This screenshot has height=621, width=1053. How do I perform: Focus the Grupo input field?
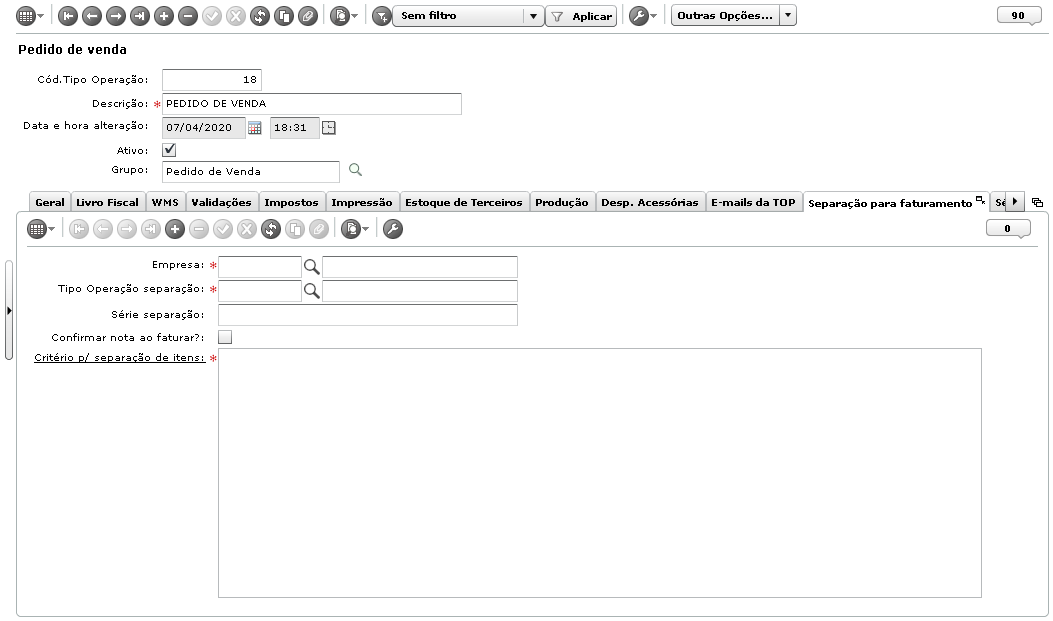pyautogui.click(x=250, y=171)
